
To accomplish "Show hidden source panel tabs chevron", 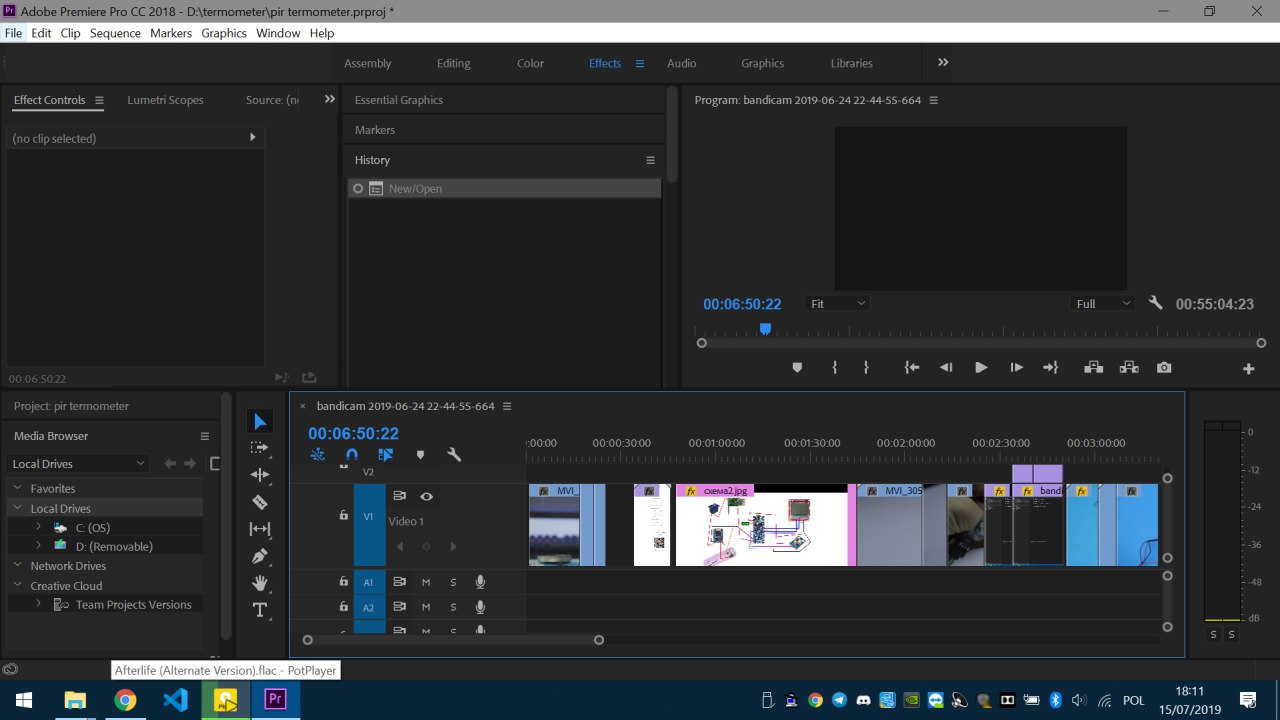I will 329,99.
